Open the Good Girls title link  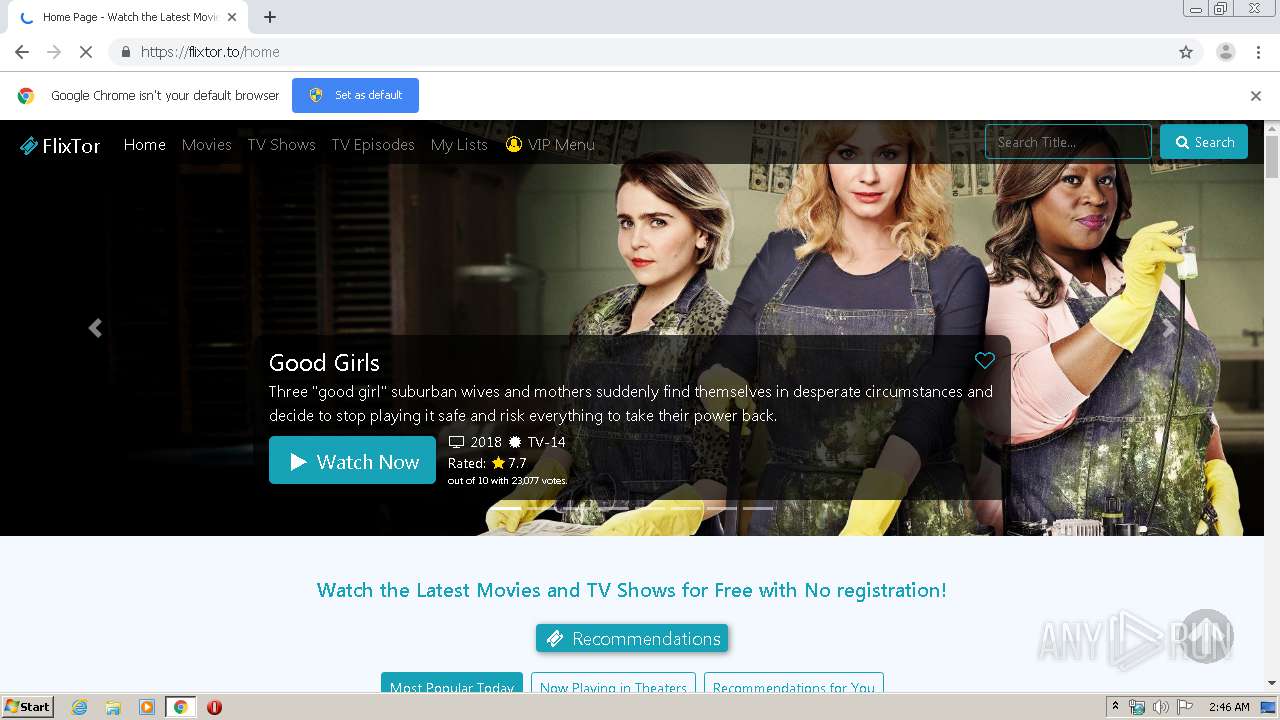[x=324, y=362]
